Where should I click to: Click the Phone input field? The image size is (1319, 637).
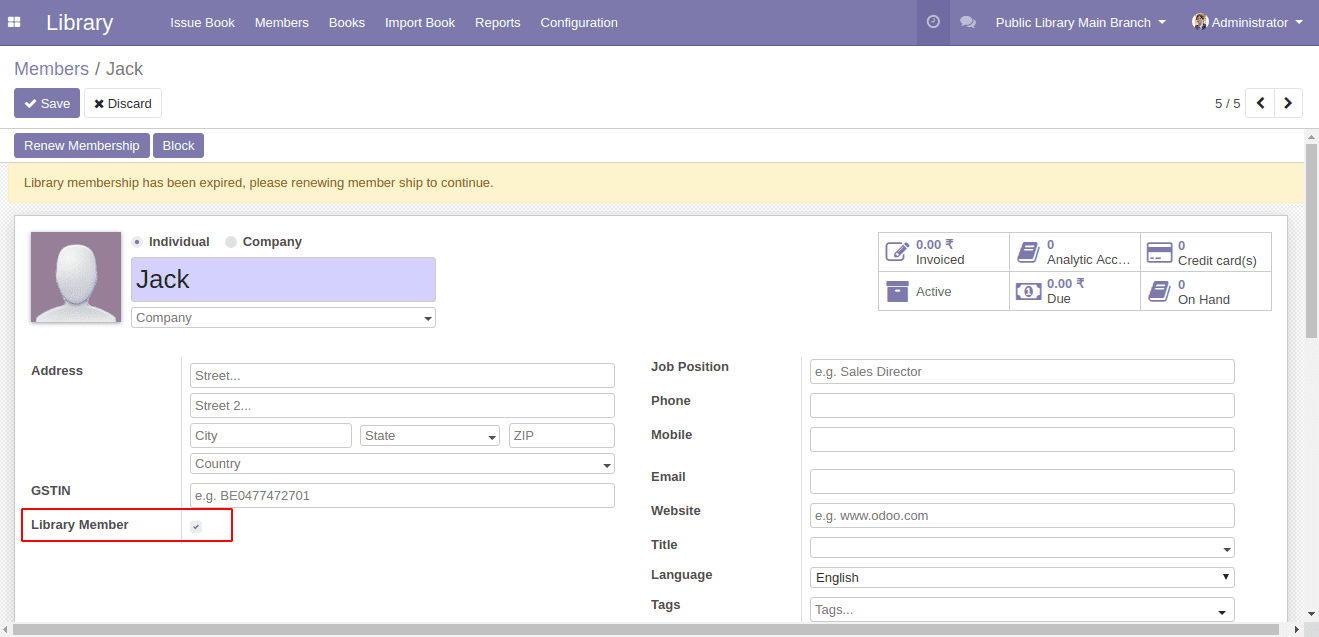(1022, 406)
